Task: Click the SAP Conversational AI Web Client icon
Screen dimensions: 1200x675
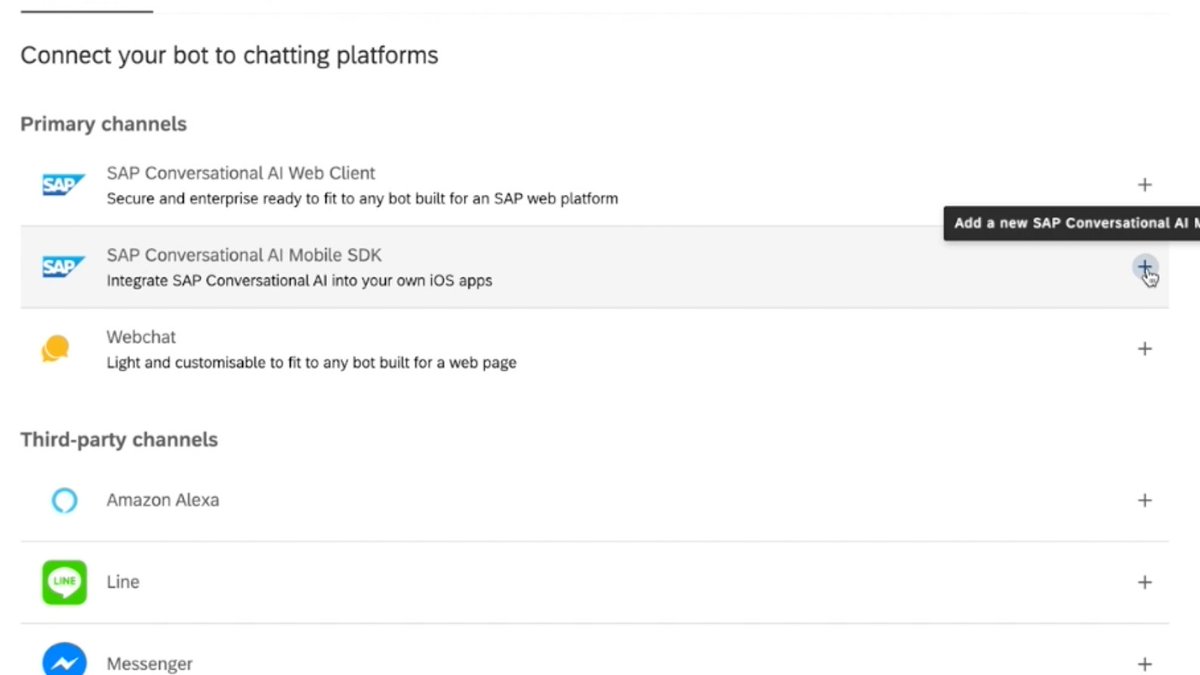Action: pos(63,184)
